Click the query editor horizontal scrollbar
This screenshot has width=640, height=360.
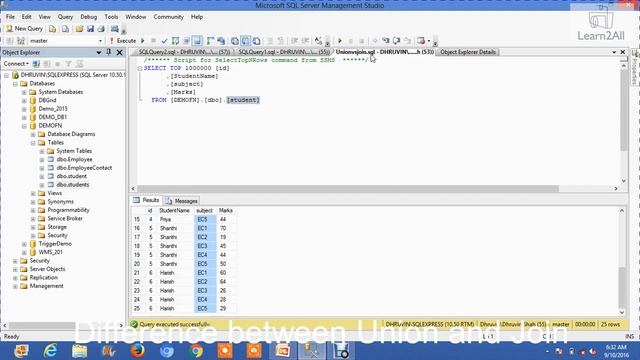tap(347, 189)
